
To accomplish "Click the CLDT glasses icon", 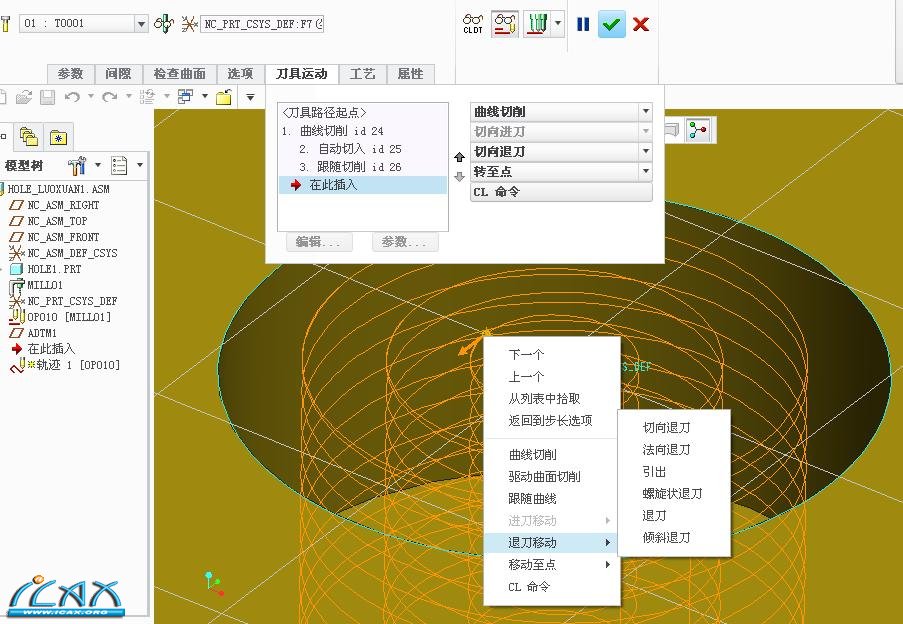I will click(473, 24).
